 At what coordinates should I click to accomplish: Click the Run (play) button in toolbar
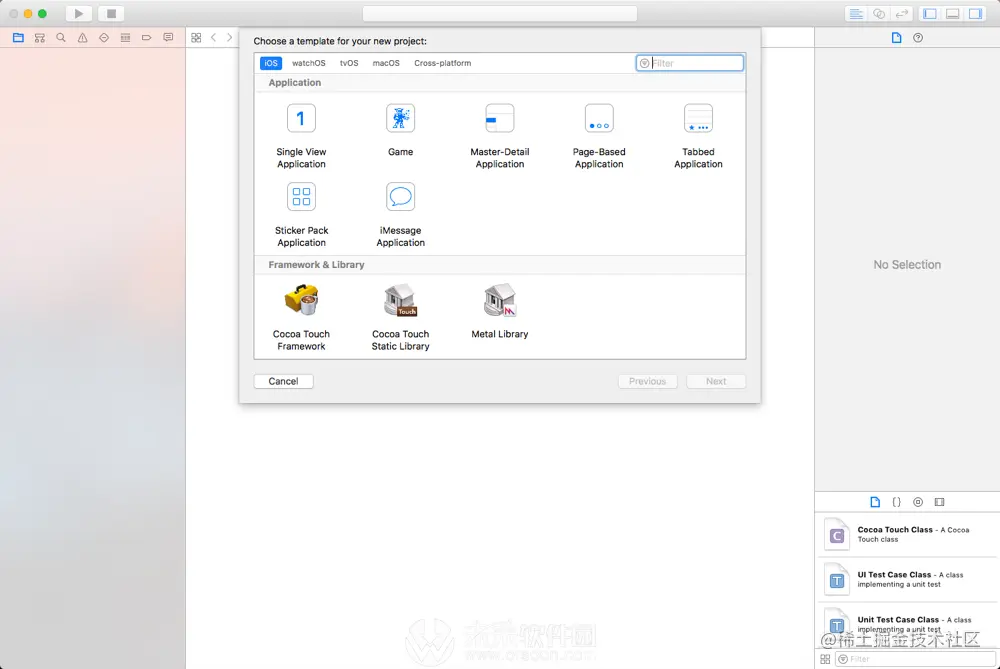click(x=78, y=13)
